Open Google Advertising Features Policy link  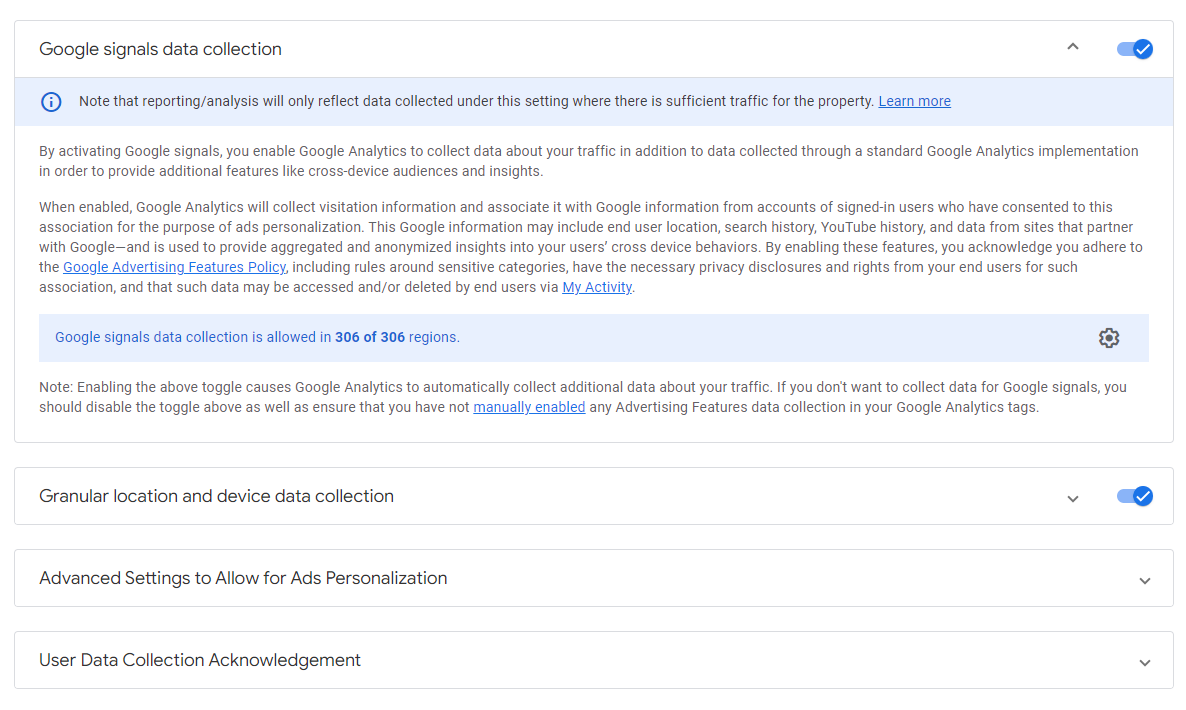coord(174,267)
